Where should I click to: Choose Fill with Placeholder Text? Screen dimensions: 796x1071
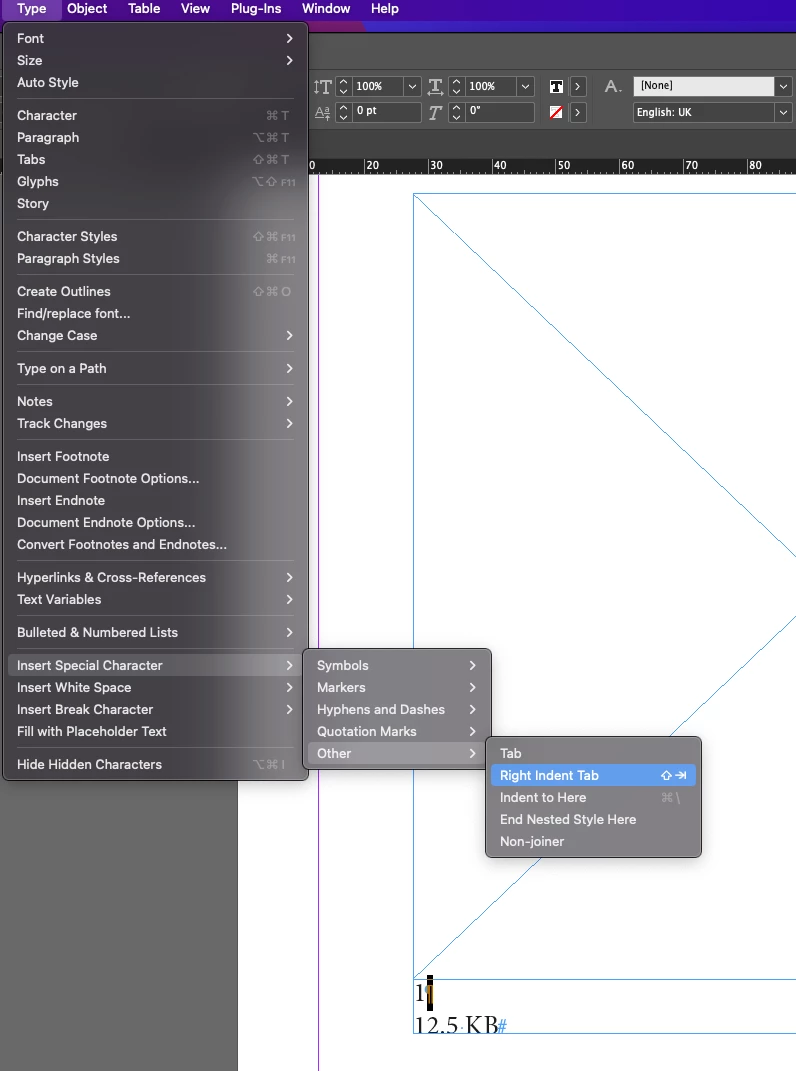(155, 732)
